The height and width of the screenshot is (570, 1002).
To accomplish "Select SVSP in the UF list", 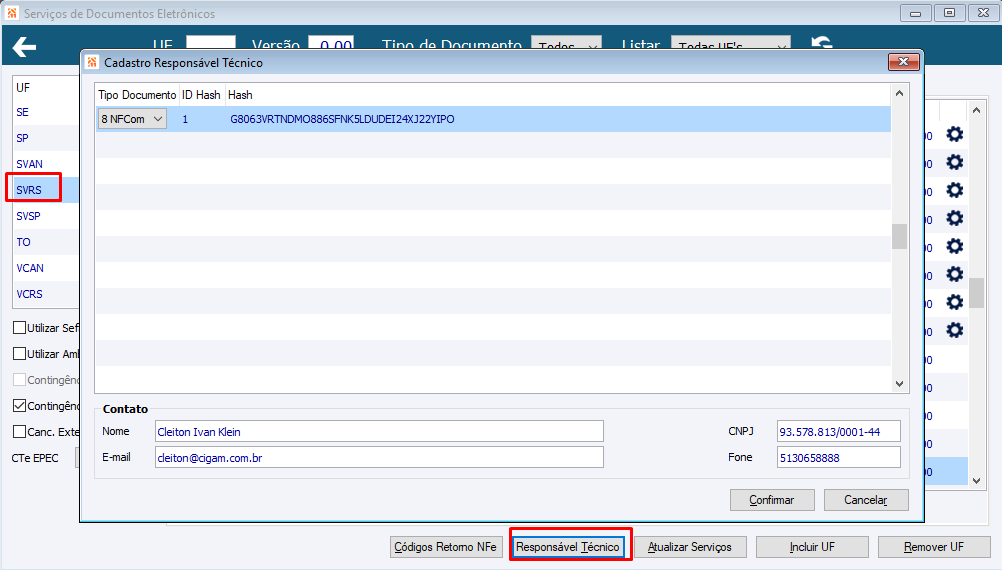I will (x=28, y=216).
